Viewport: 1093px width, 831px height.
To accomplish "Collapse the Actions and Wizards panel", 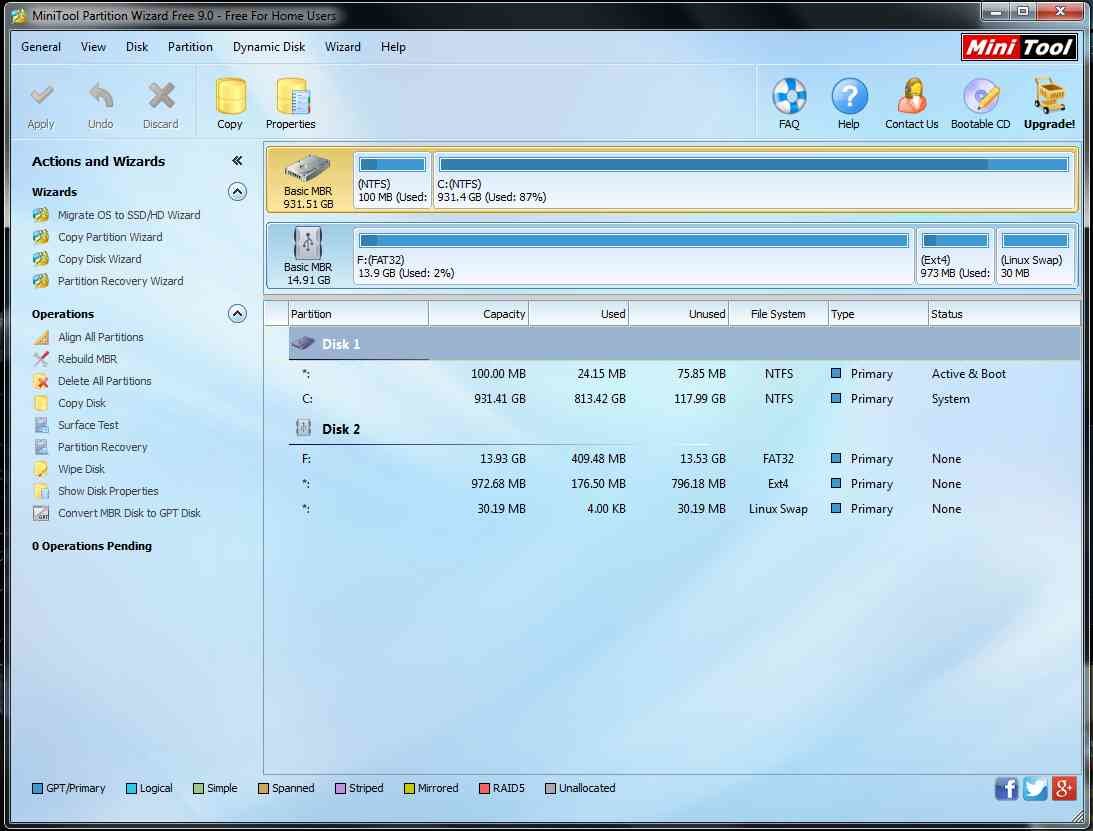I will tap(237, 161).
